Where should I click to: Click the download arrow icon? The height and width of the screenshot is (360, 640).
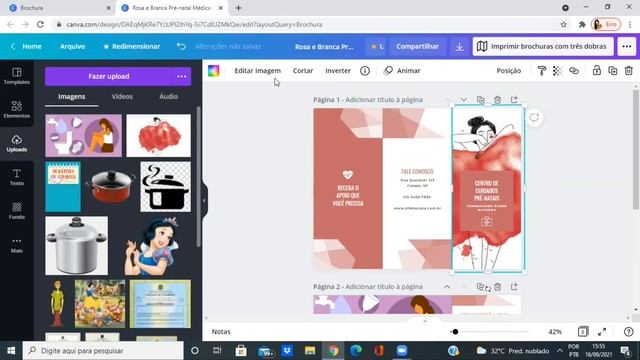point(460,47)
